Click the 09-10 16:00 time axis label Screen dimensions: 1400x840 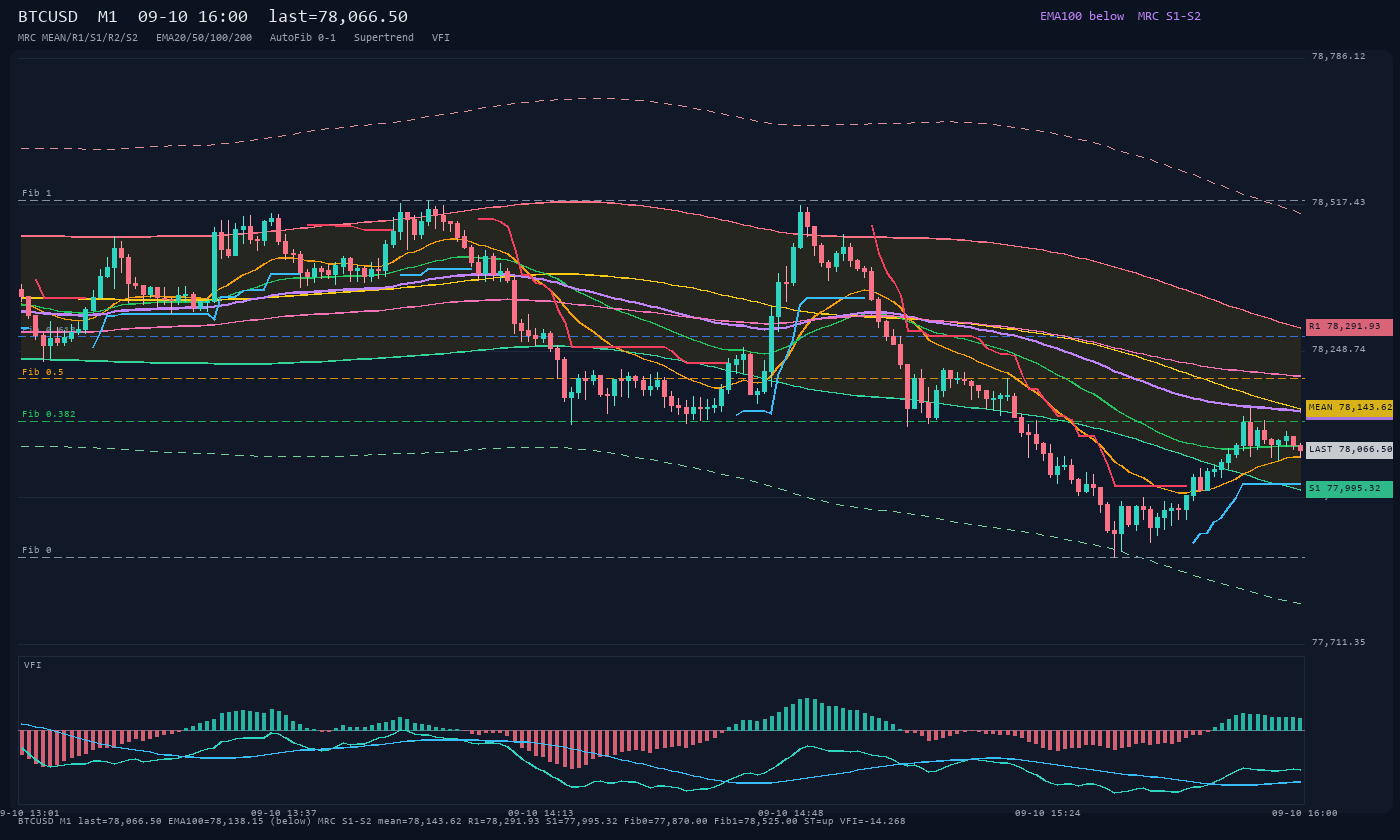(x=1305, y=813)
